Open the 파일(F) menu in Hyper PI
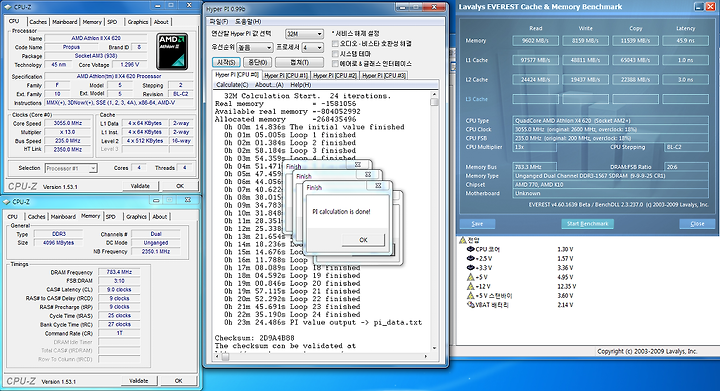Viewport: 720px width, 391px height. (x=219, y=22)
